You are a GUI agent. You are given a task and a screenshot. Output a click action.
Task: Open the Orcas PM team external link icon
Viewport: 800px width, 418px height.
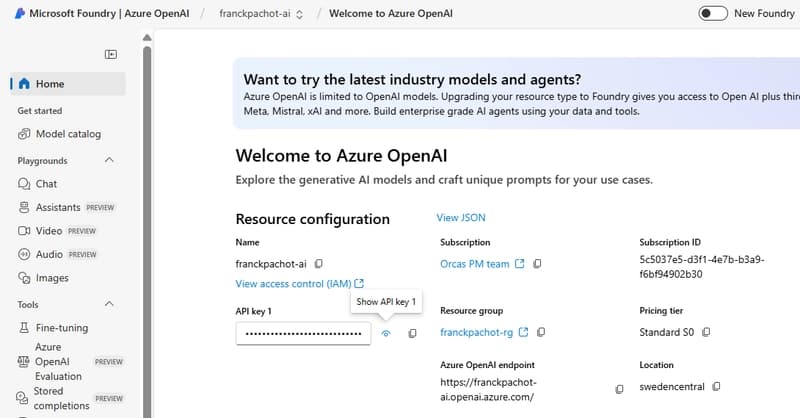[519, 263]
